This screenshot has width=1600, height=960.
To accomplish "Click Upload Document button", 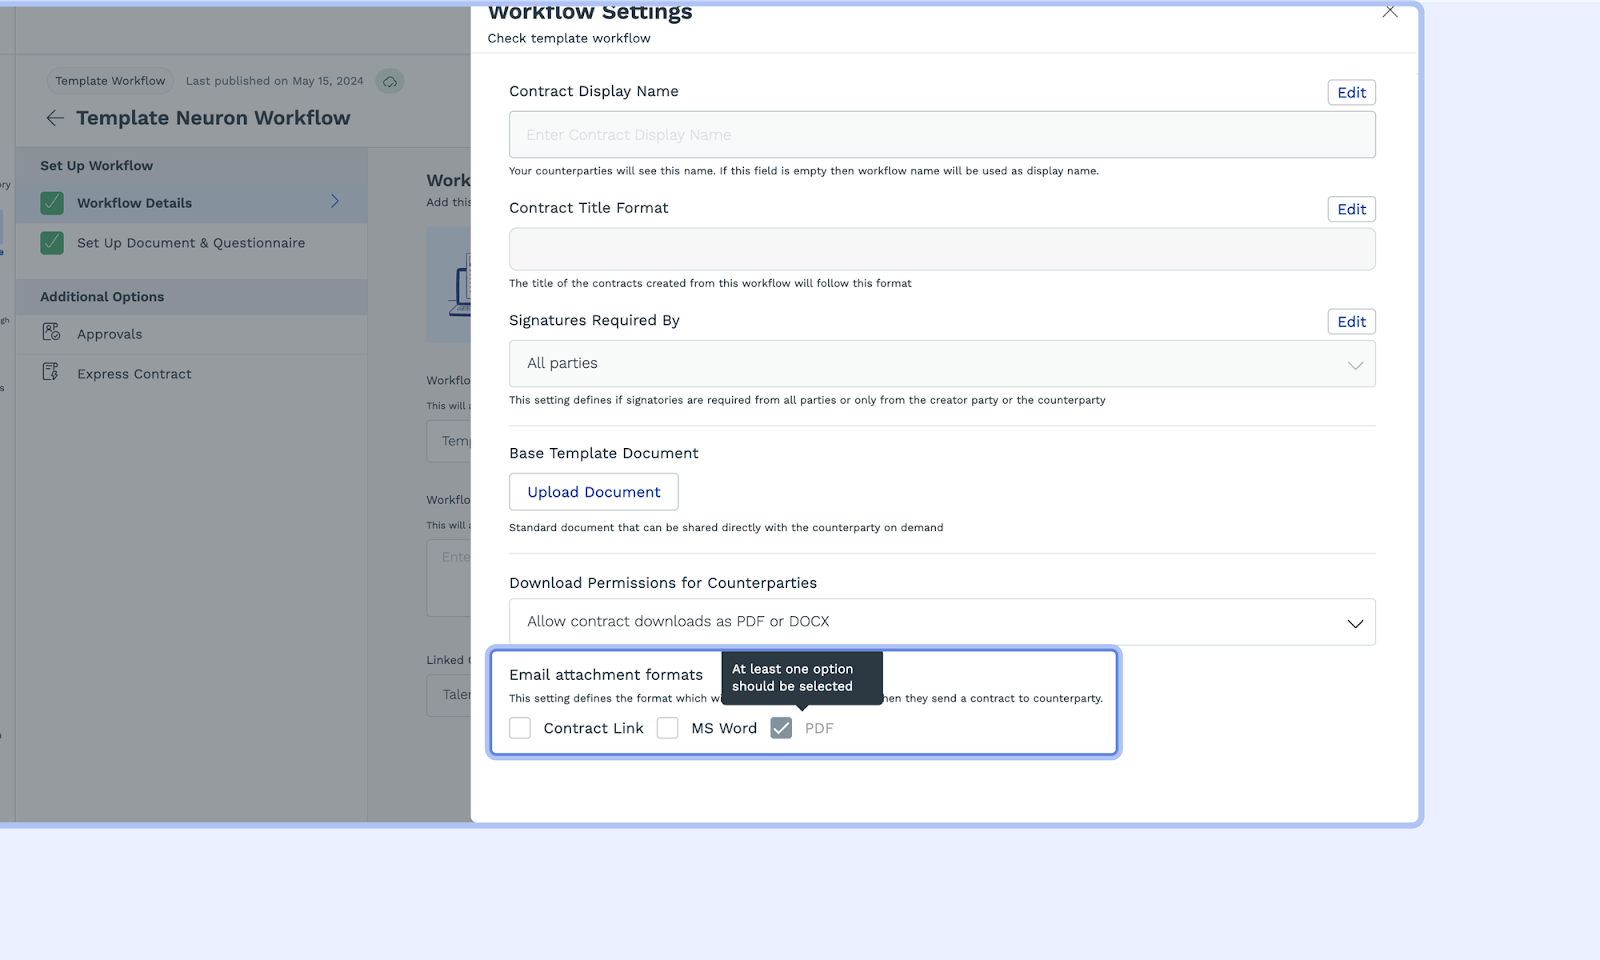I will pos(594,492).
